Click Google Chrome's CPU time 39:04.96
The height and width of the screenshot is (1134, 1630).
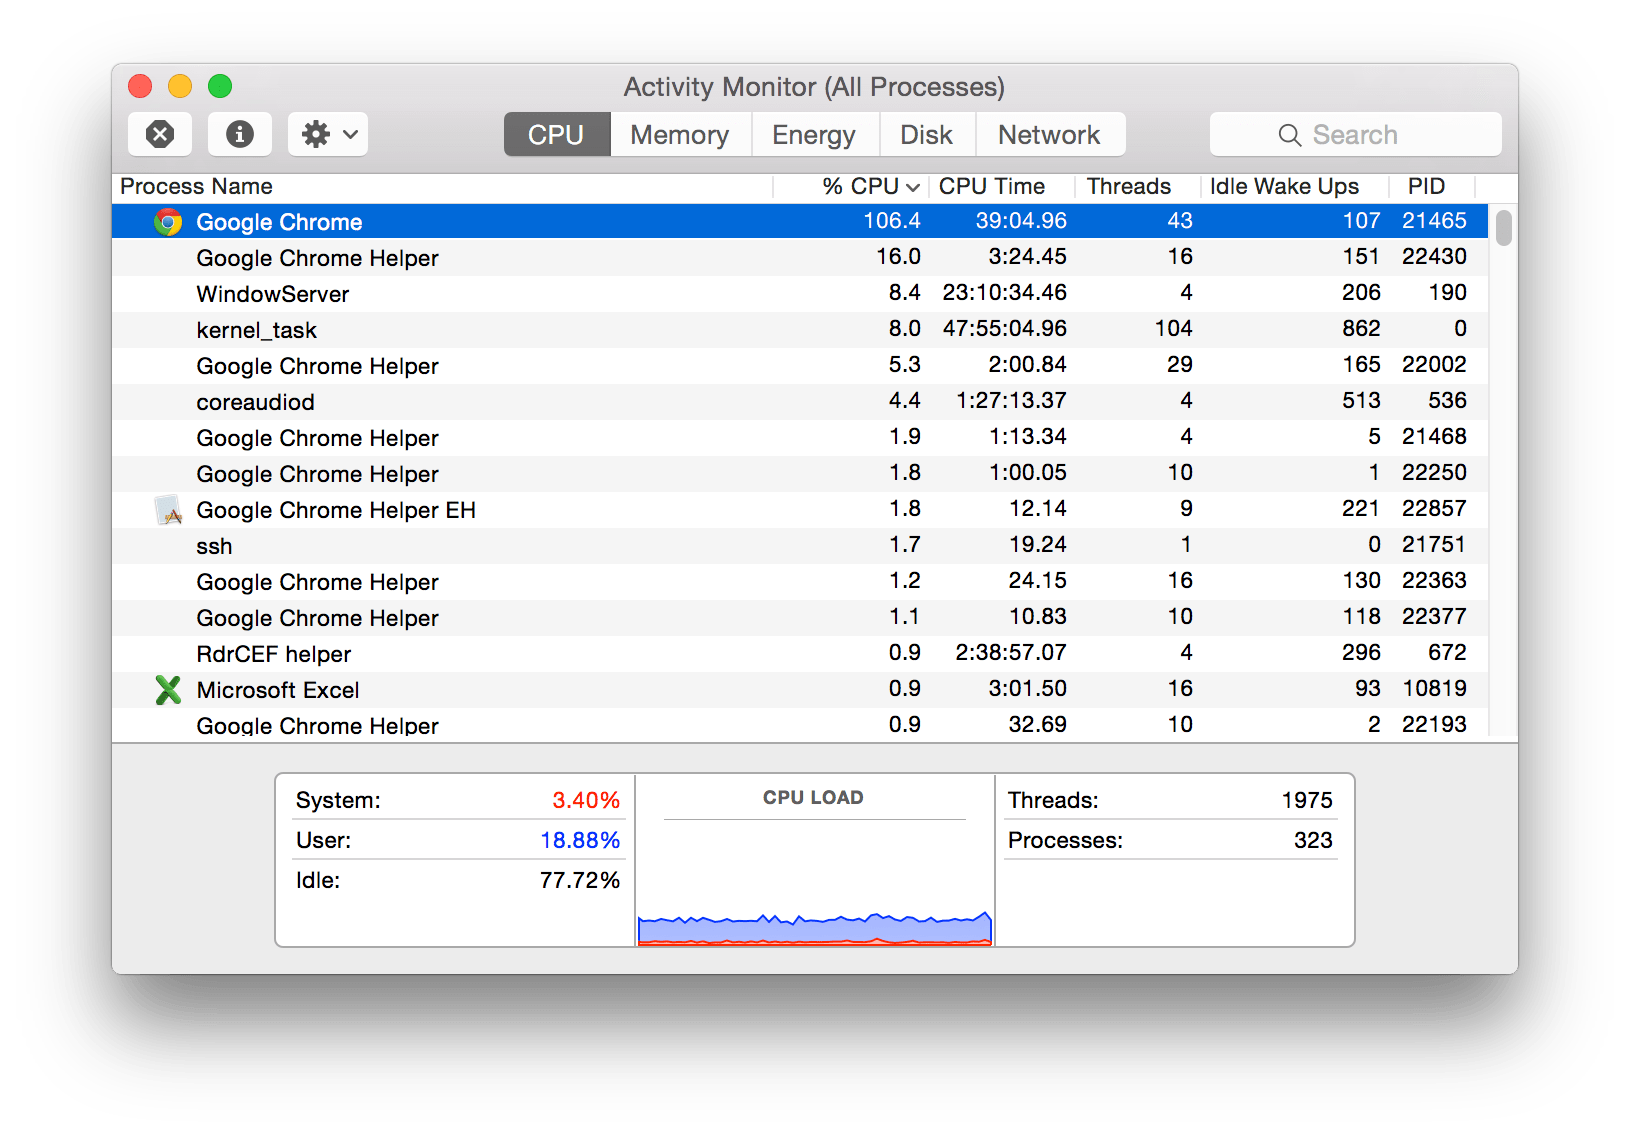[x=1021, y=221]
